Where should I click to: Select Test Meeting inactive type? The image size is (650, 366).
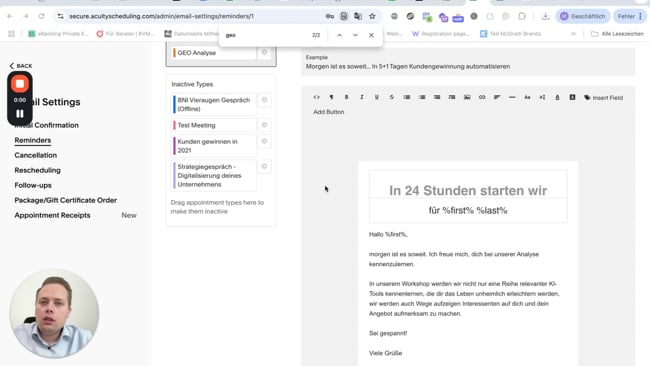pos(214,125)
